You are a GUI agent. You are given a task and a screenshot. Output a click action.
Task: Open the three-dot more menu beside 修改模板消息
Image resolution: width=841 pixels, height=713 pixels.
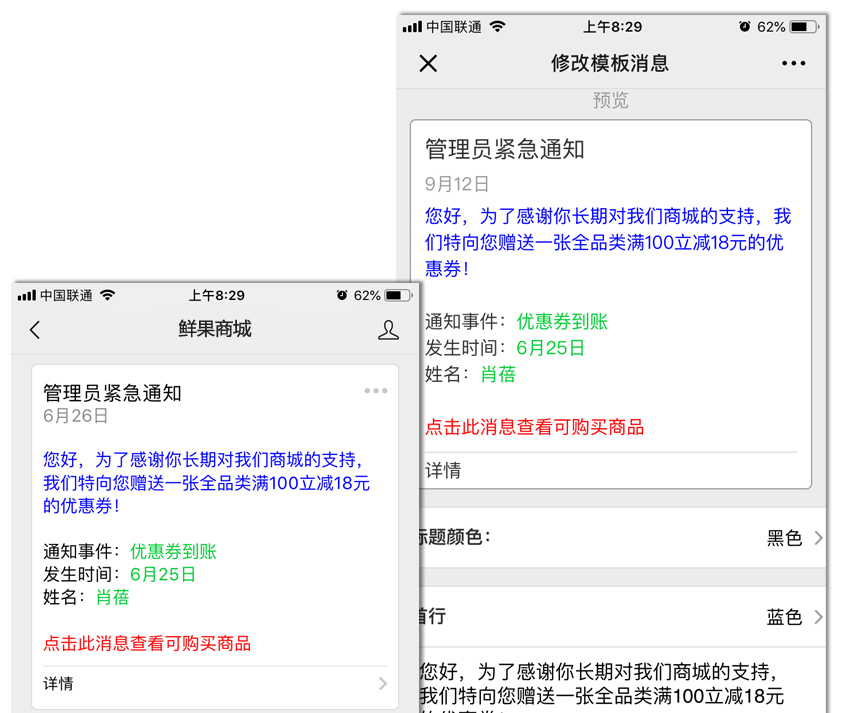(793, 64)
